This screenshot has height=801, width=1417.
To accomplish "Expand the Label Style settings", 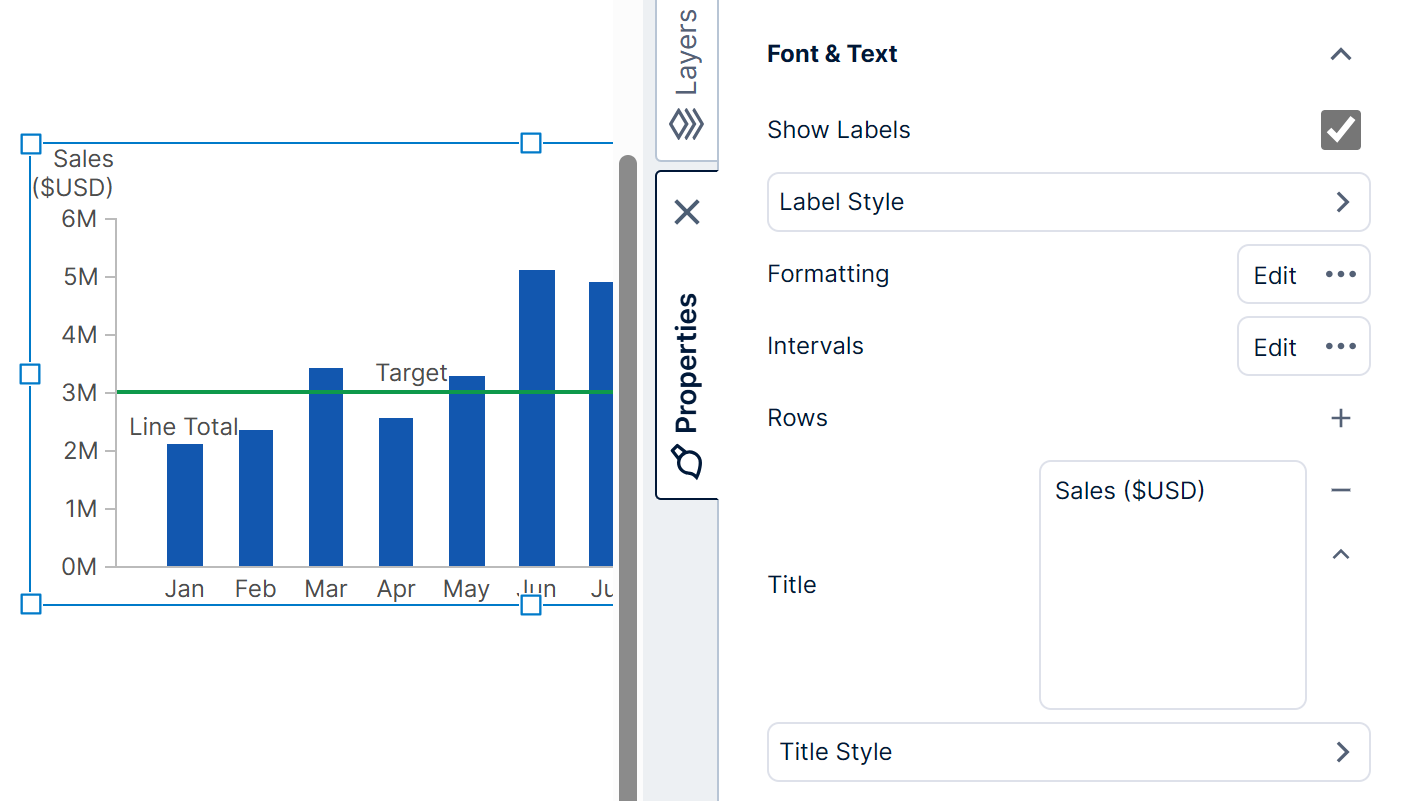I will point(1068,202).
